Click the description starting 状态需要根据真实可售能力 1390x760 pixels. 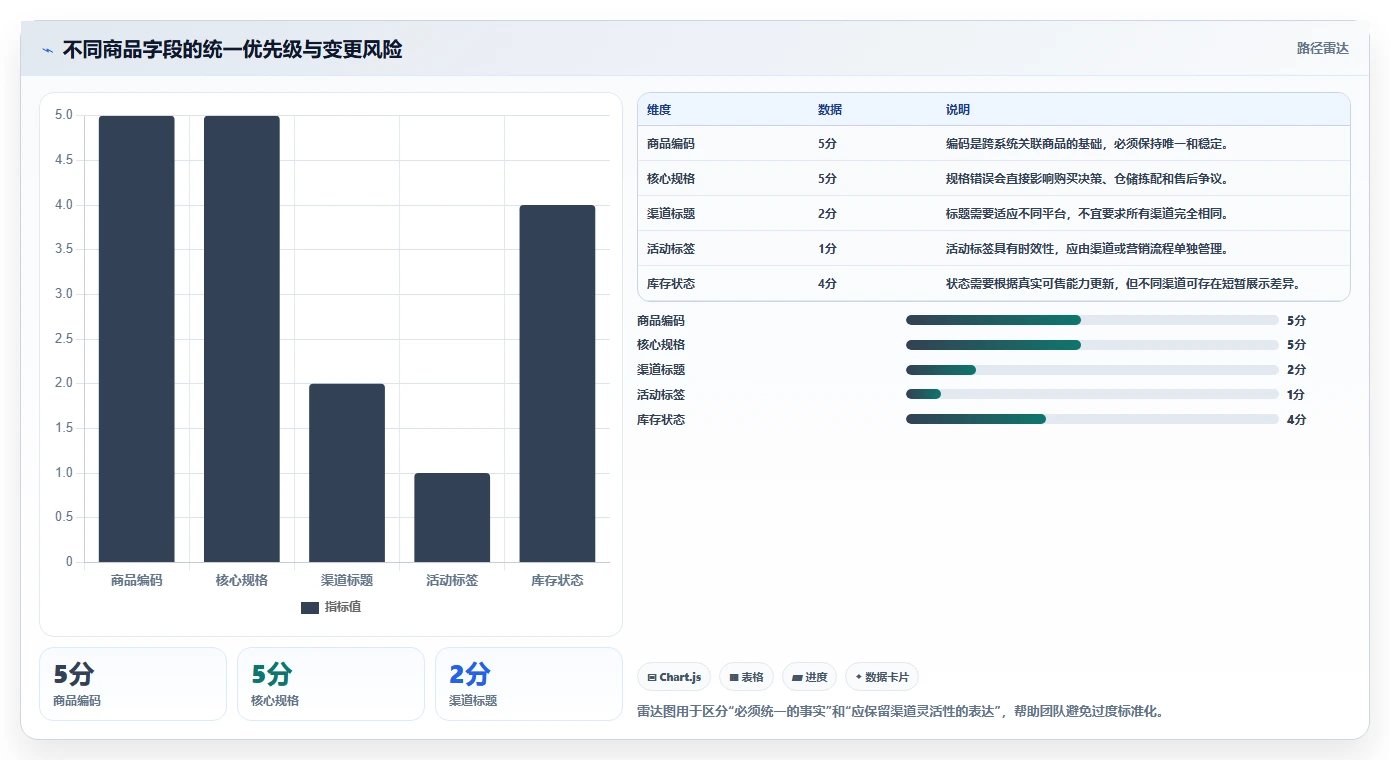tap(1123, 284)
